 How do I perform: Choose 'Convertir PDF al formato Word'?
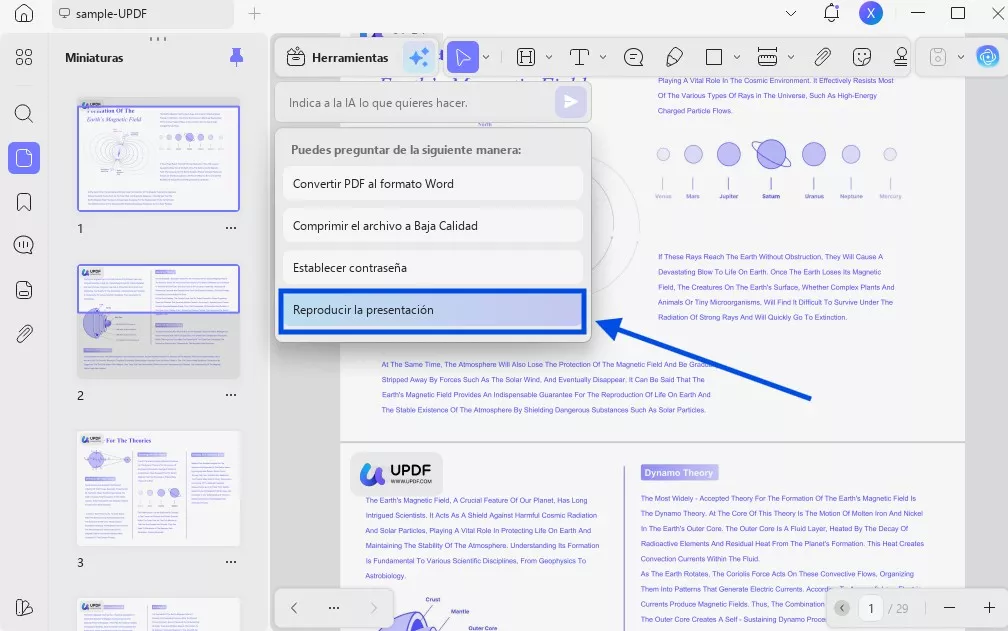(x=433, y=184)
